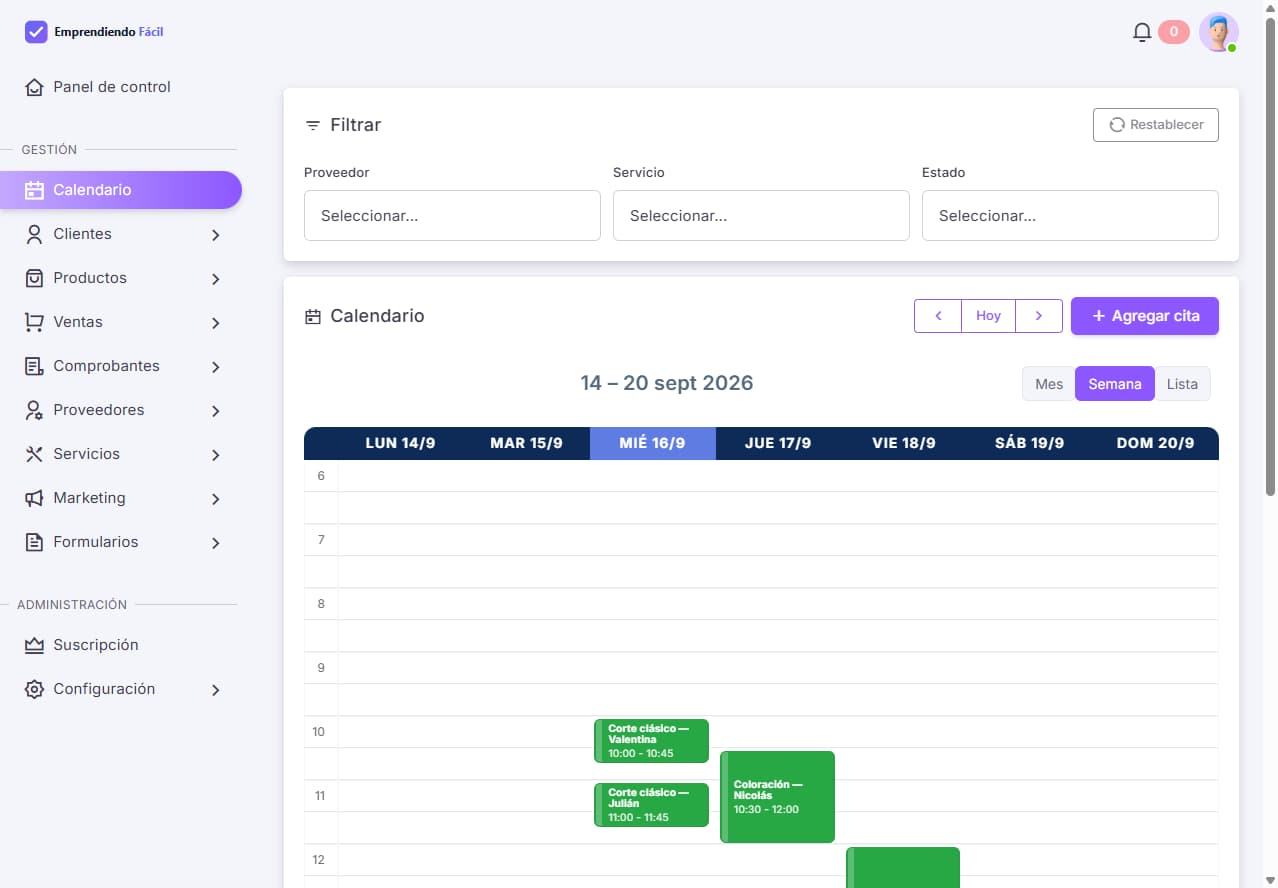Click the Restablecer button
This screenshot has width=1278, height=888.
[1156, 125]
